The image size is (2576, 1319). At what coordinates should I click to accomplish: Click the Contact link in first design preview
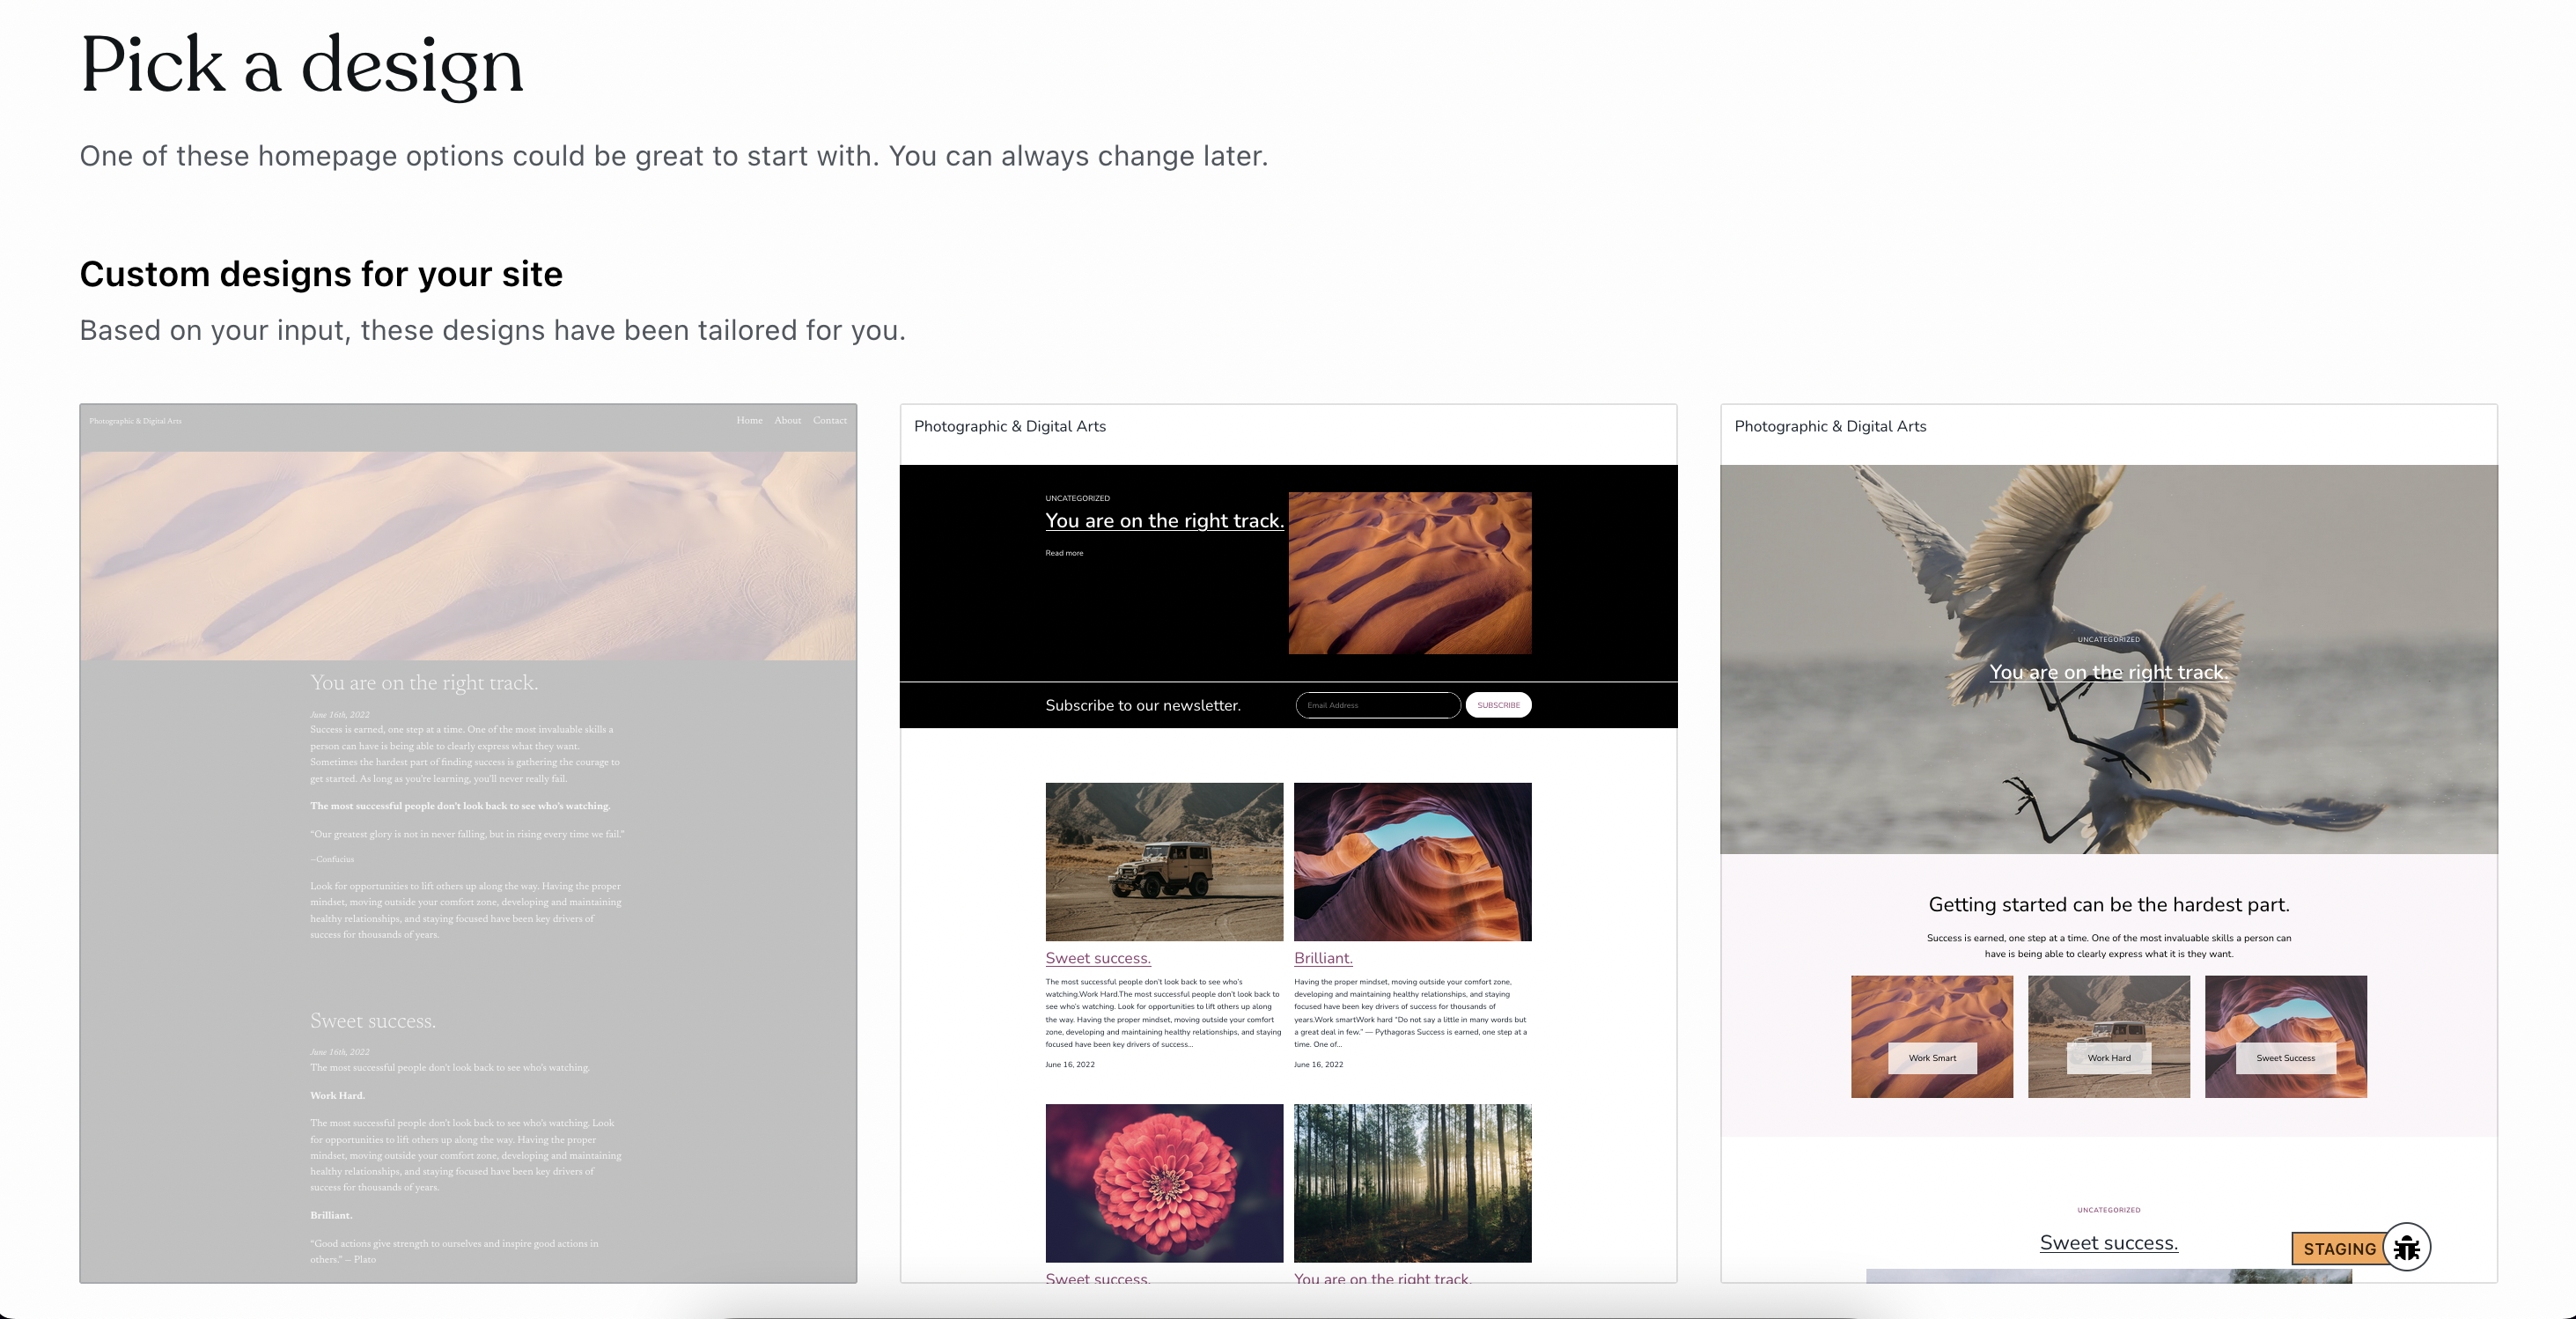(x=829, y=421)
